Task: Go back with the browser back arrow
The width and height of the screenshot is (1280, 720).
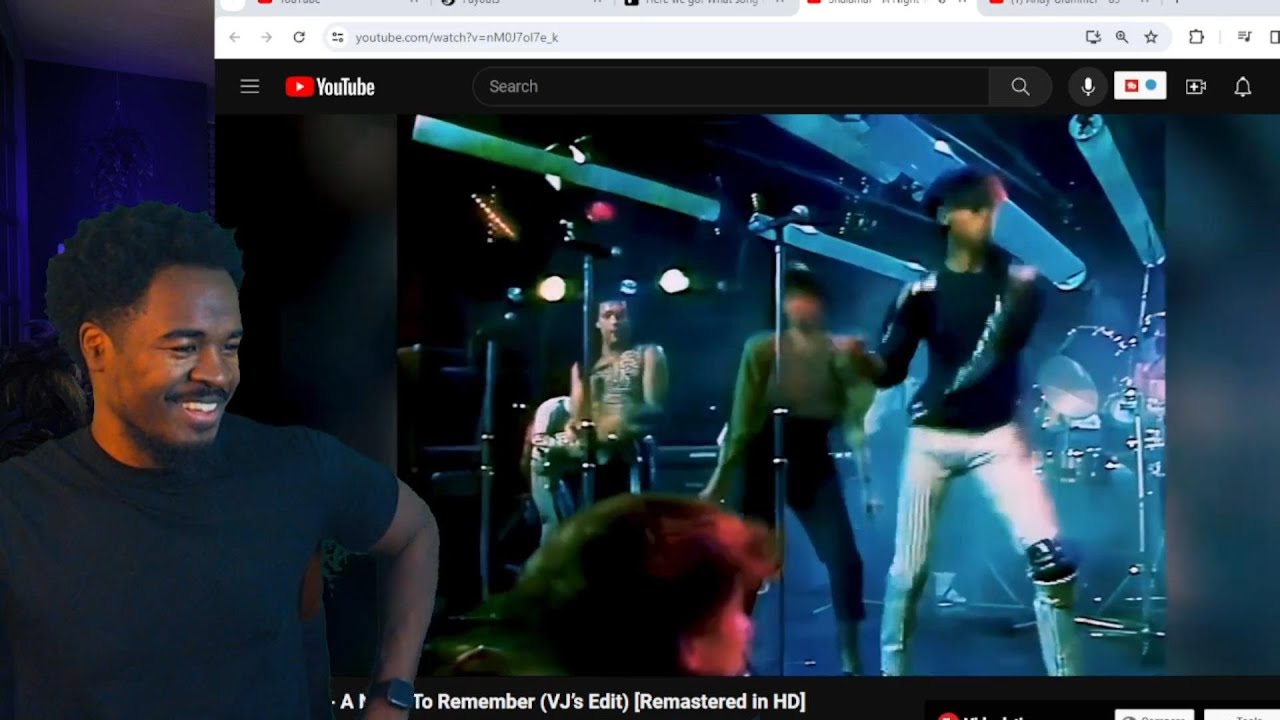Action: tap(234, 37)
